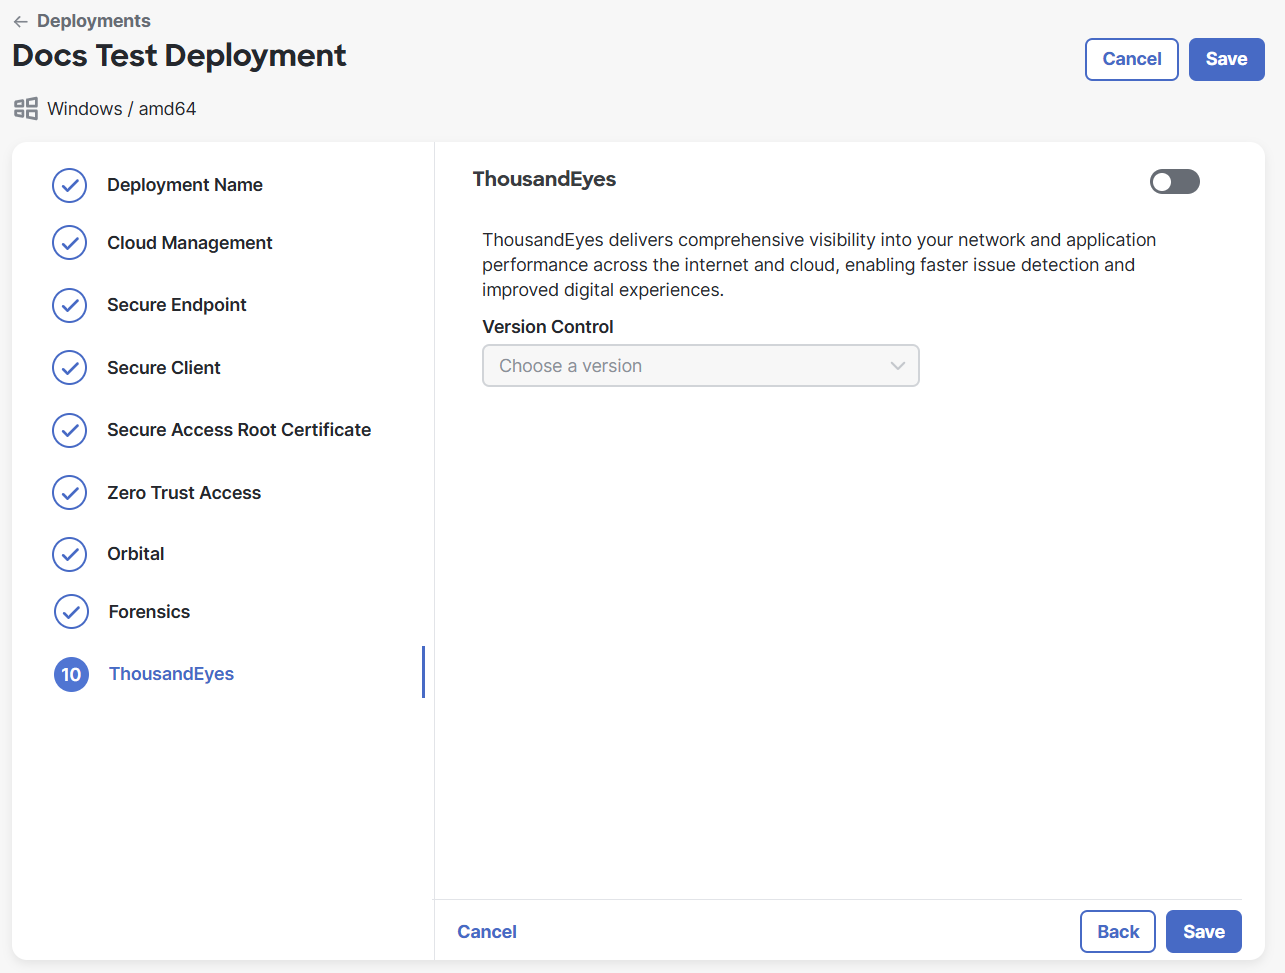Click the top Cancel button
The image size is (1285, 973).
[1131, 59]
